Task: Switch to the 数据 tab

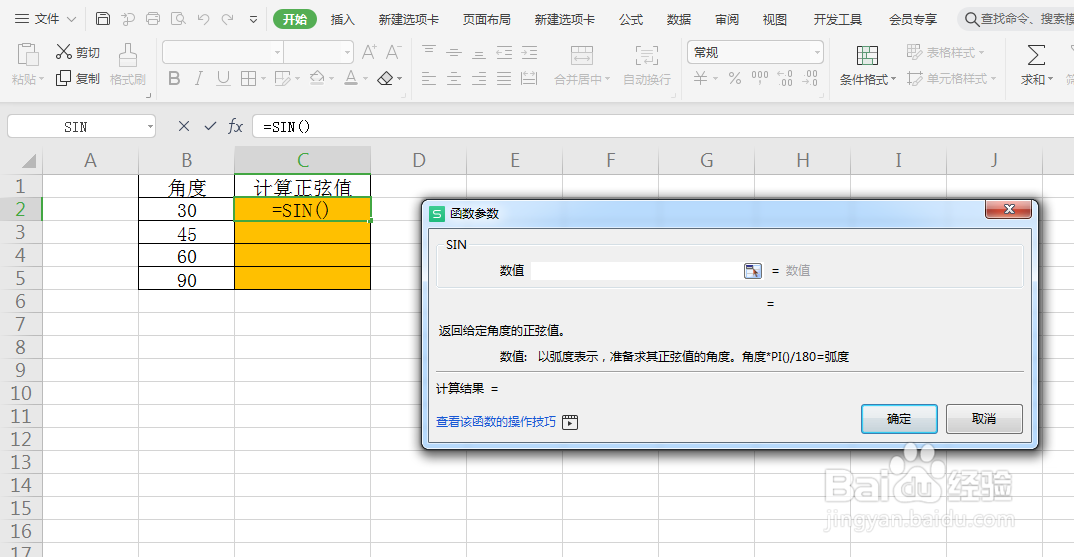Action: (x=679, y=19)
